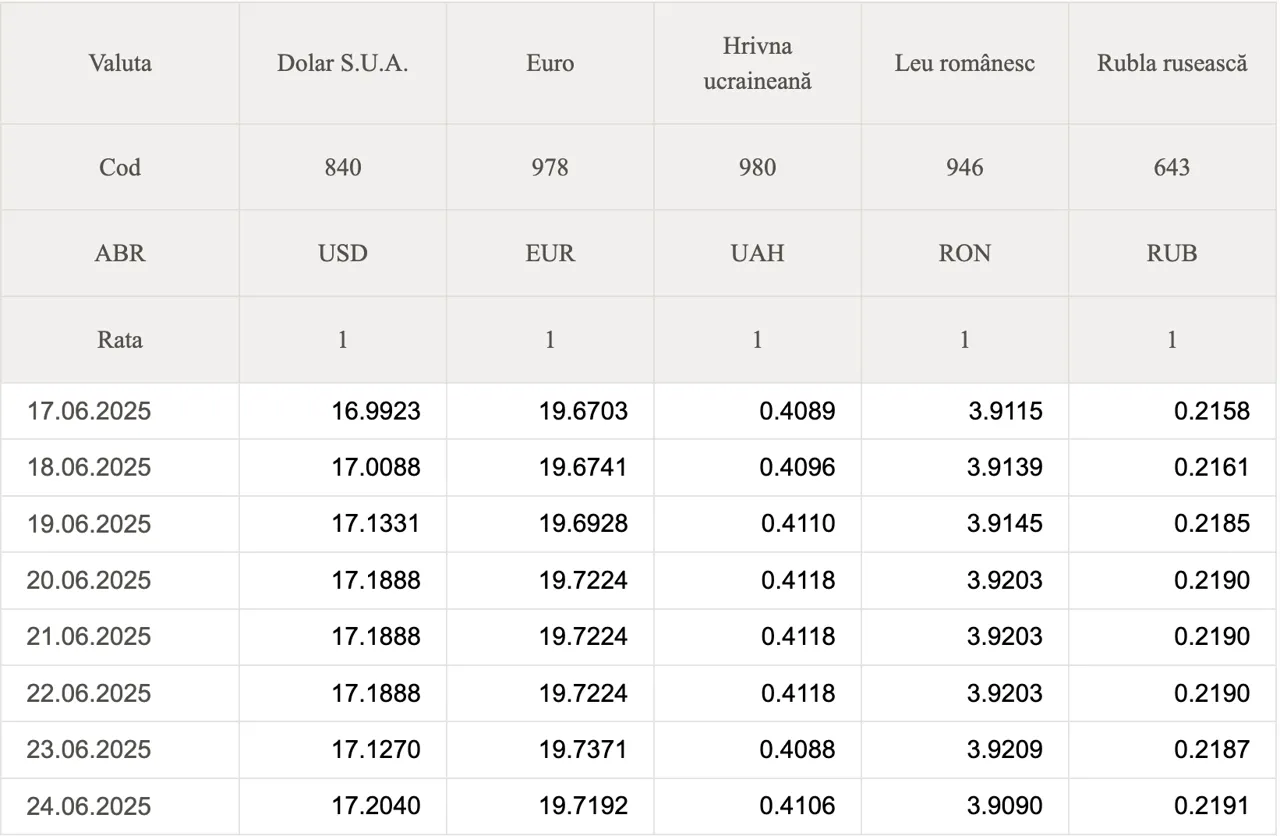
Task: Click the RUB abbreviation cell
Action: tap(1172, 253)
